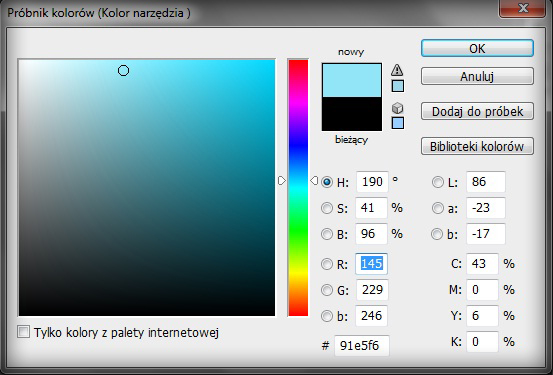Click the current color (bieżący) black preview
553x375 pixels.
[x=352, y=114]
